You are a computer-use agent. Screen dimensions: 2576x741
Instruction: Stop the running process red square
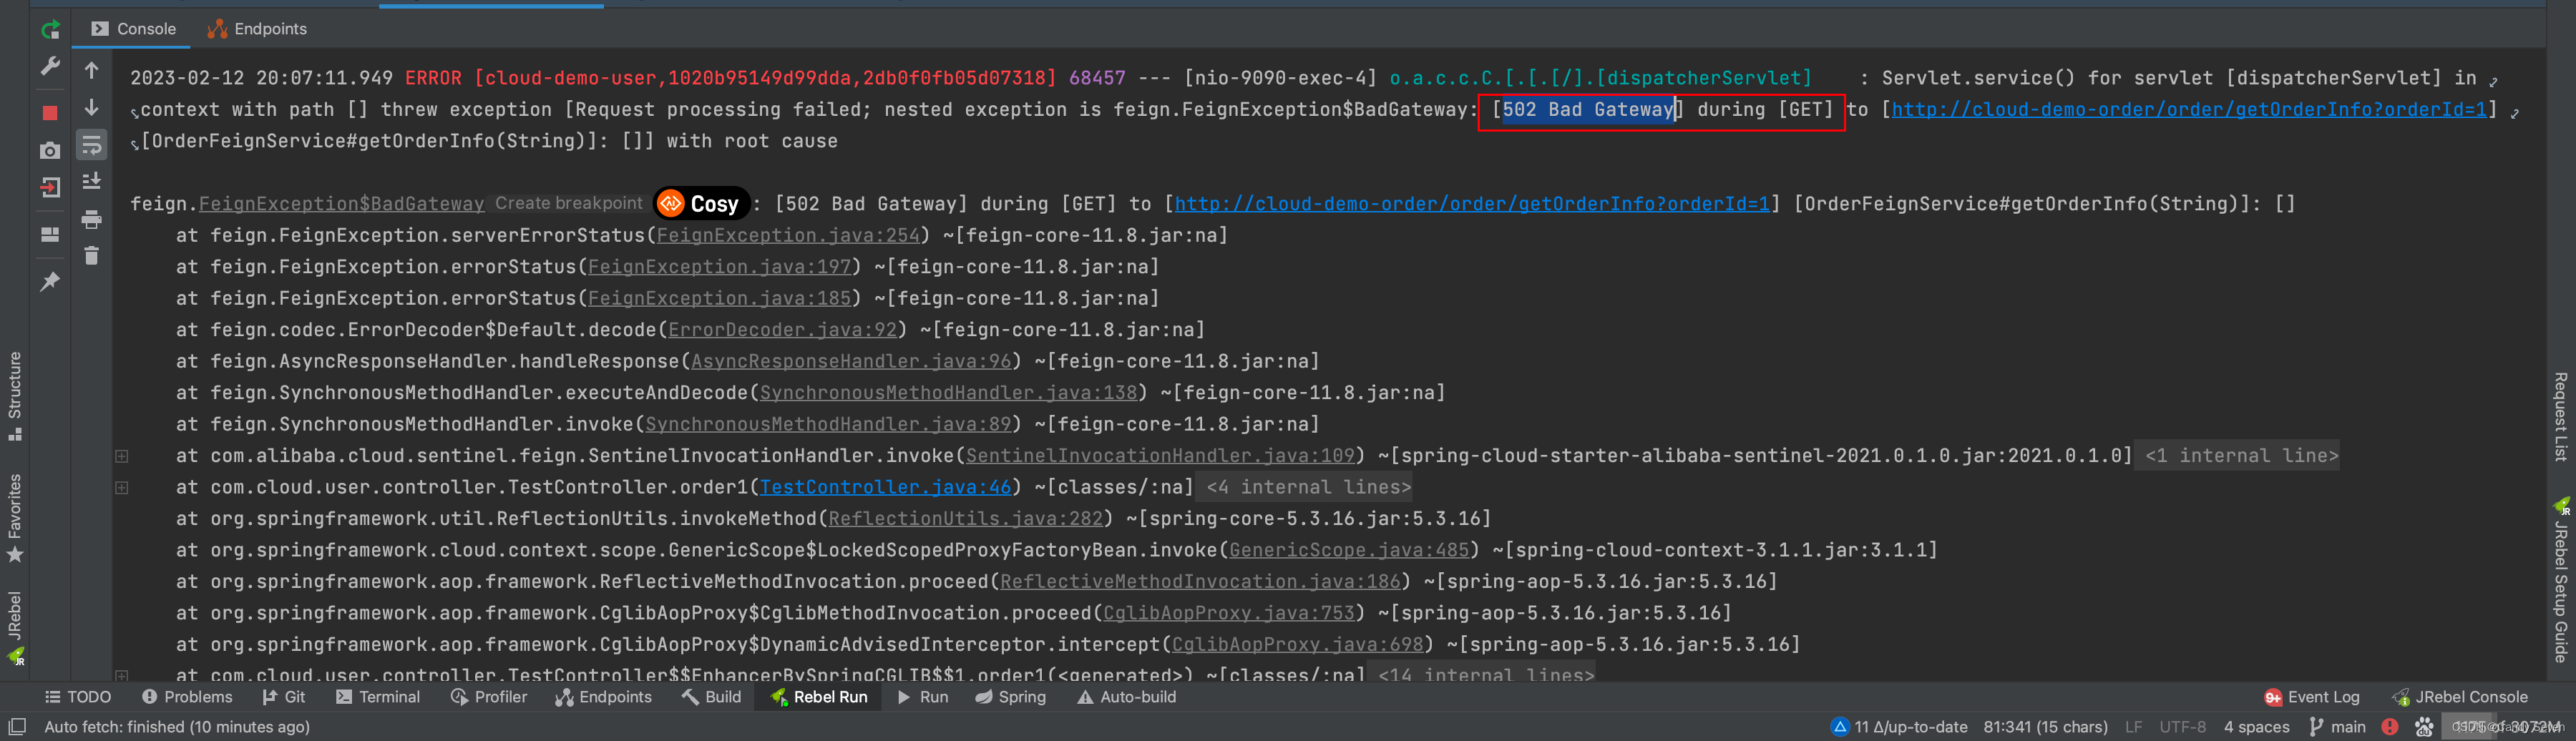click(50, 113)
